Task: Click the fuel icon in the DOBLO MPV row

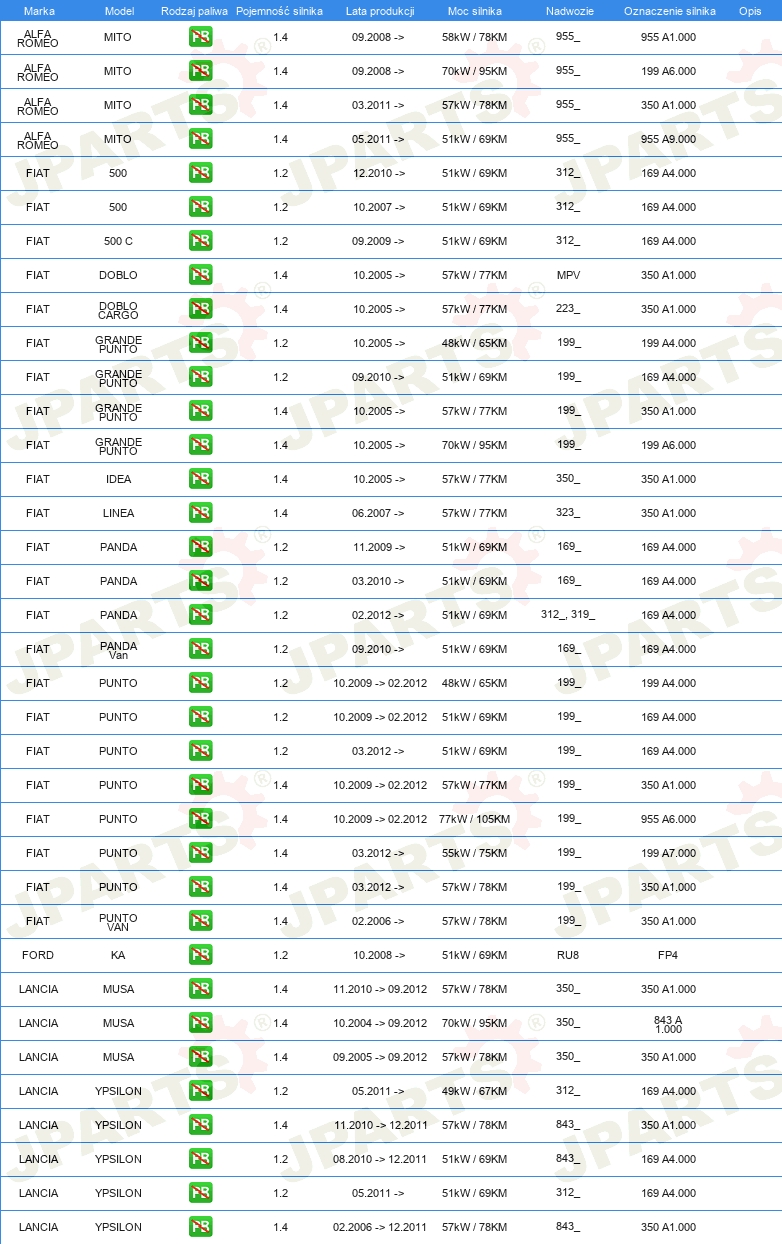Action: tap(200, 275)
